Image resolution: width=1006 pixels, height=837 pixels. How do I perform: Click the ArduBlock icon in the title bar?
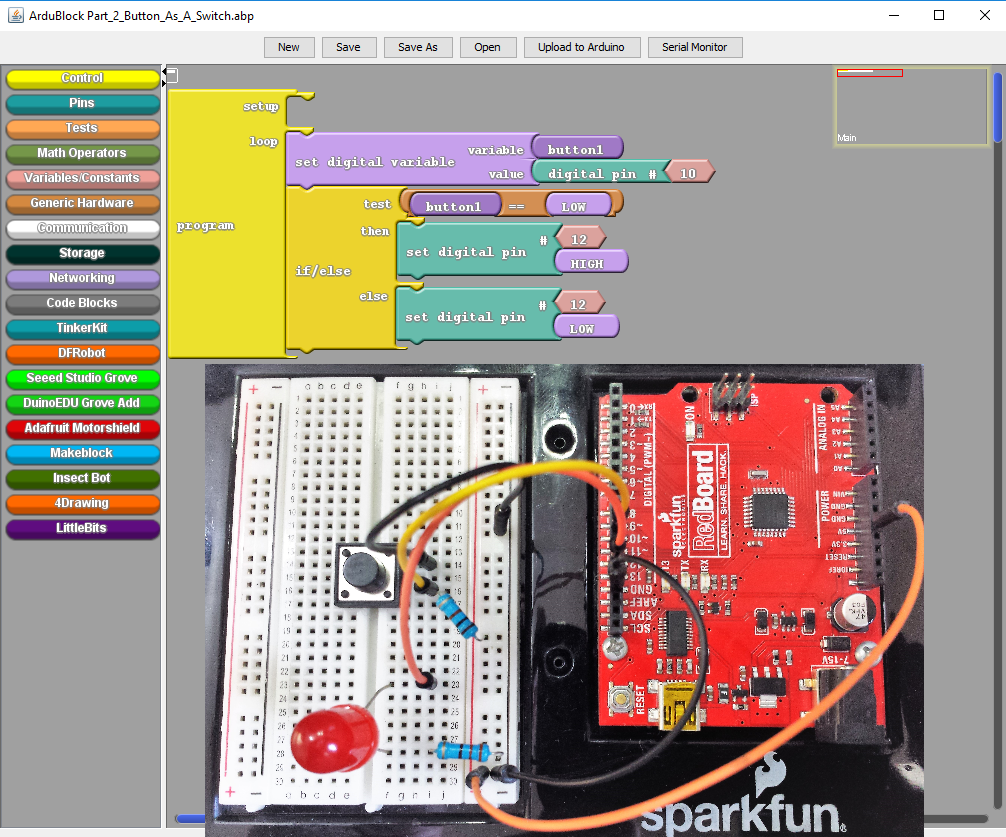pos(14,15)
